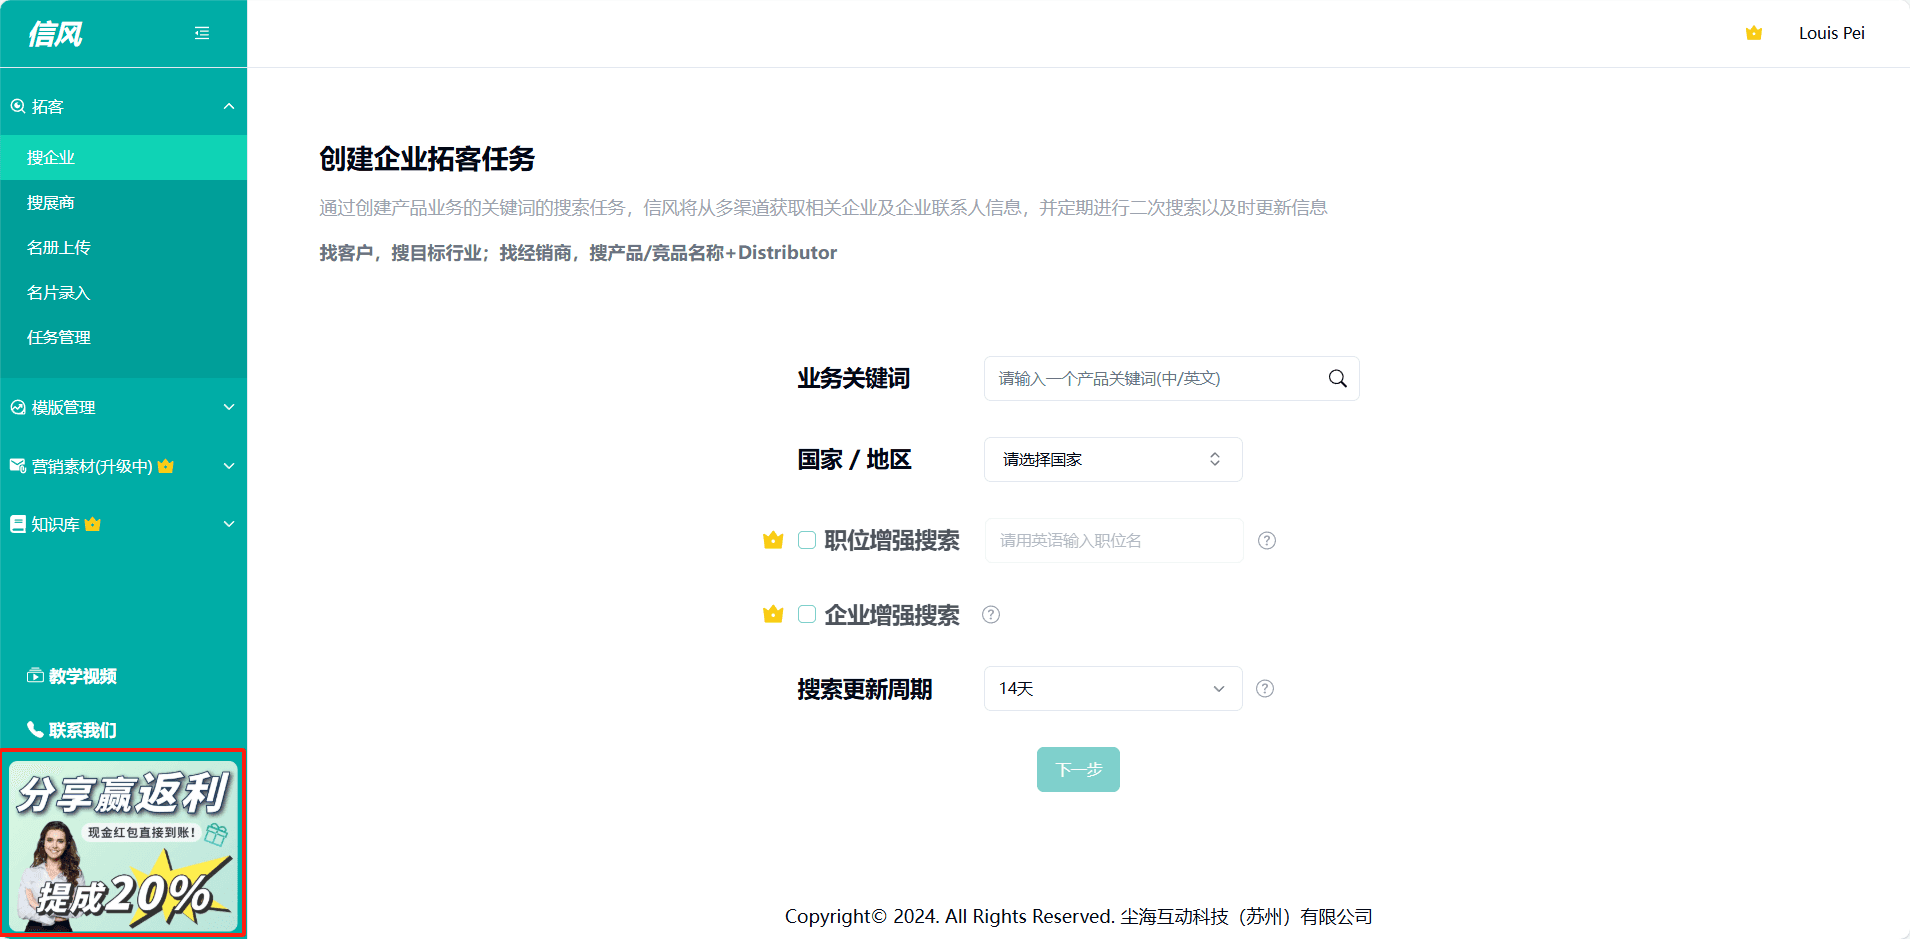This screenshot has height=939, width=1910.
Task: Collapse the 拓客 menu section
Action: pyautogui.click(x=229, y=106)
